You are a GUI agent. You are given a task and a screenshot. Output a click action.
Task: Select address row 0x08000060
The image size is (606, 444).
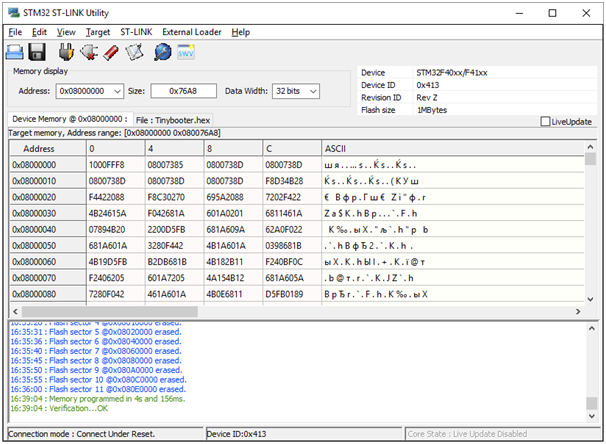48,262
